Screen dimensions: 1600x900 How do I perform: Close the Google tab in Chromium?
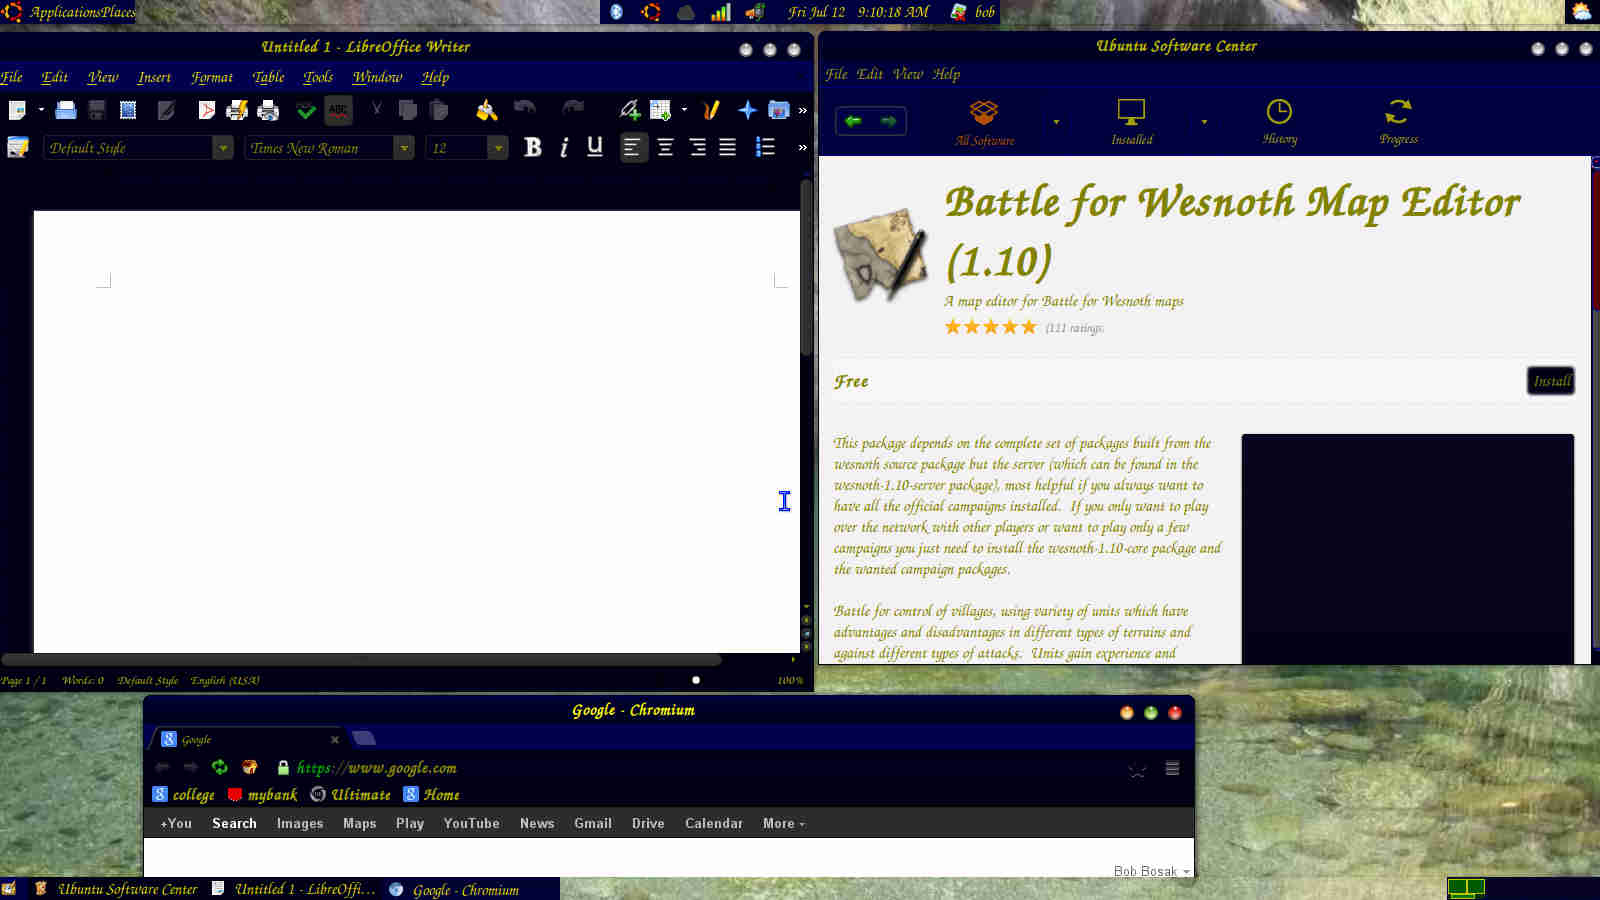(x=335, y=740)
